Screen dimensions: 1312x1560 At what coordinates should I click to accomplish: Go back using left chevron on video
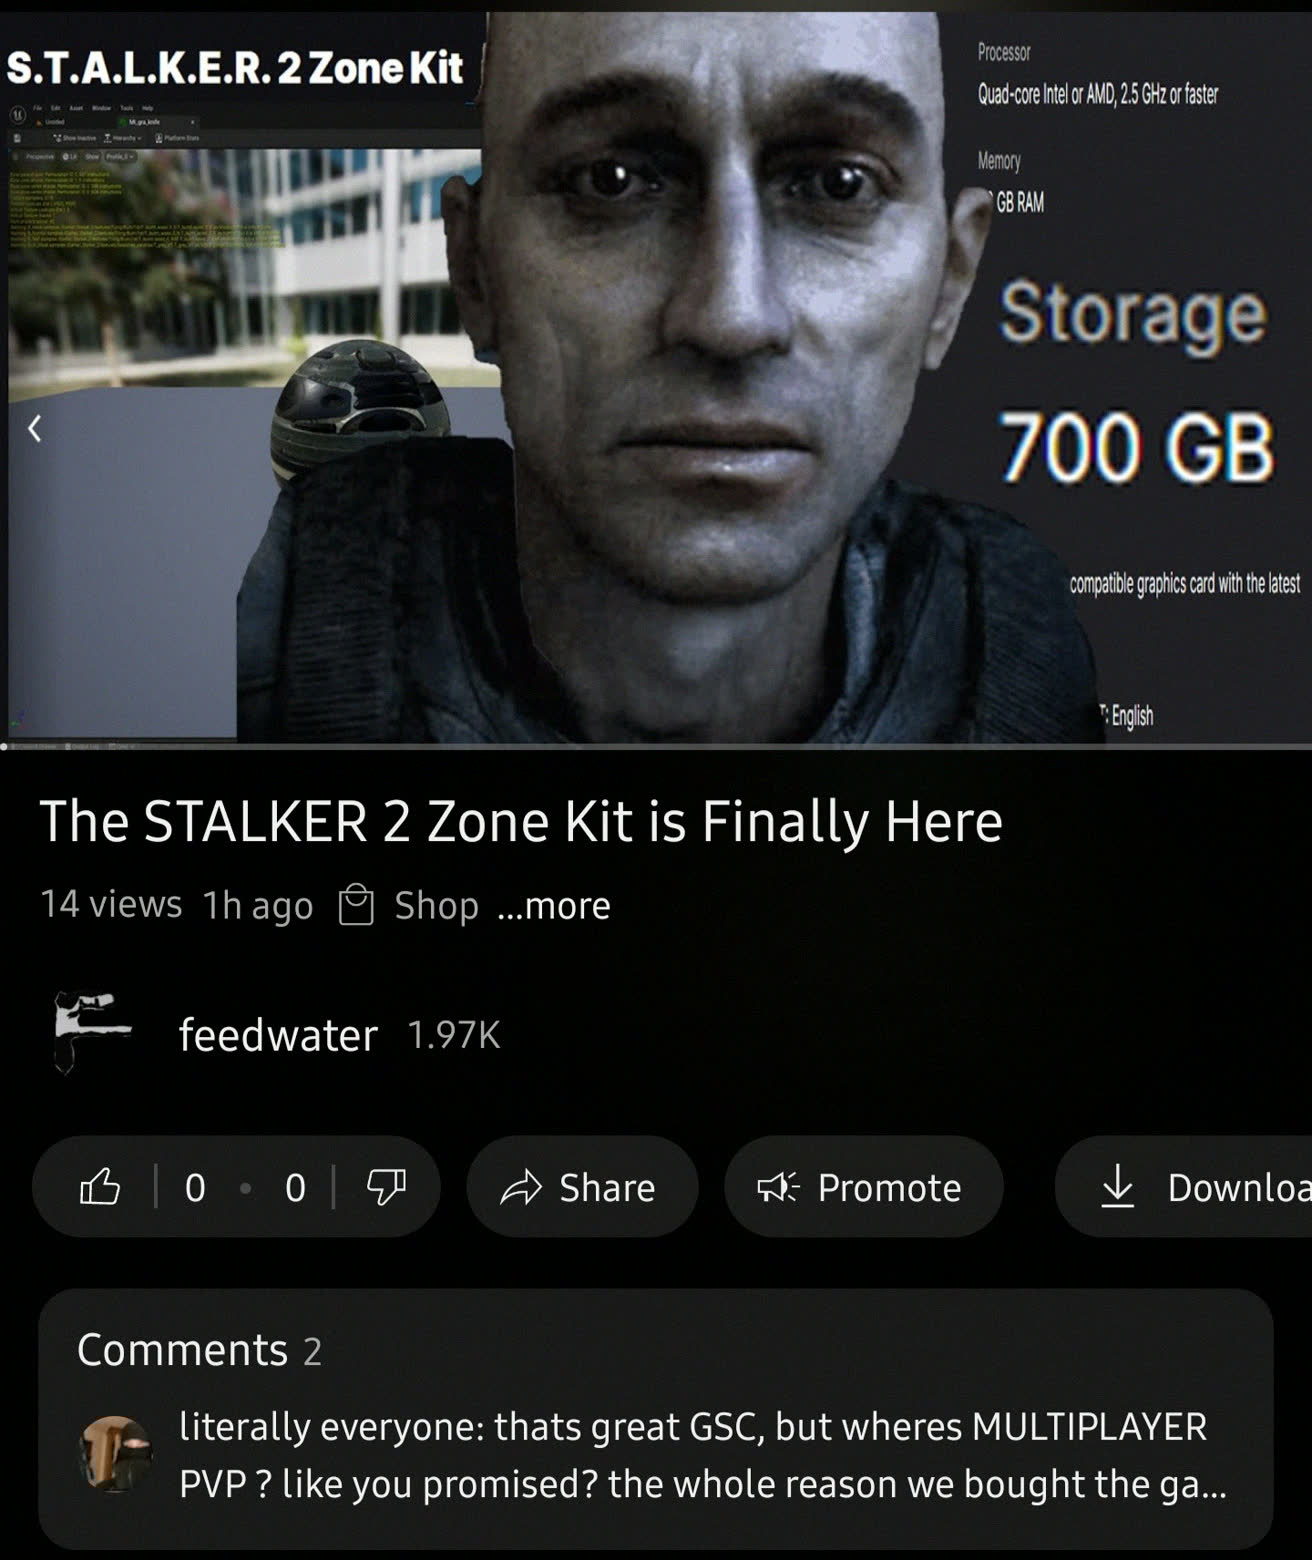[x=34, y=429]
